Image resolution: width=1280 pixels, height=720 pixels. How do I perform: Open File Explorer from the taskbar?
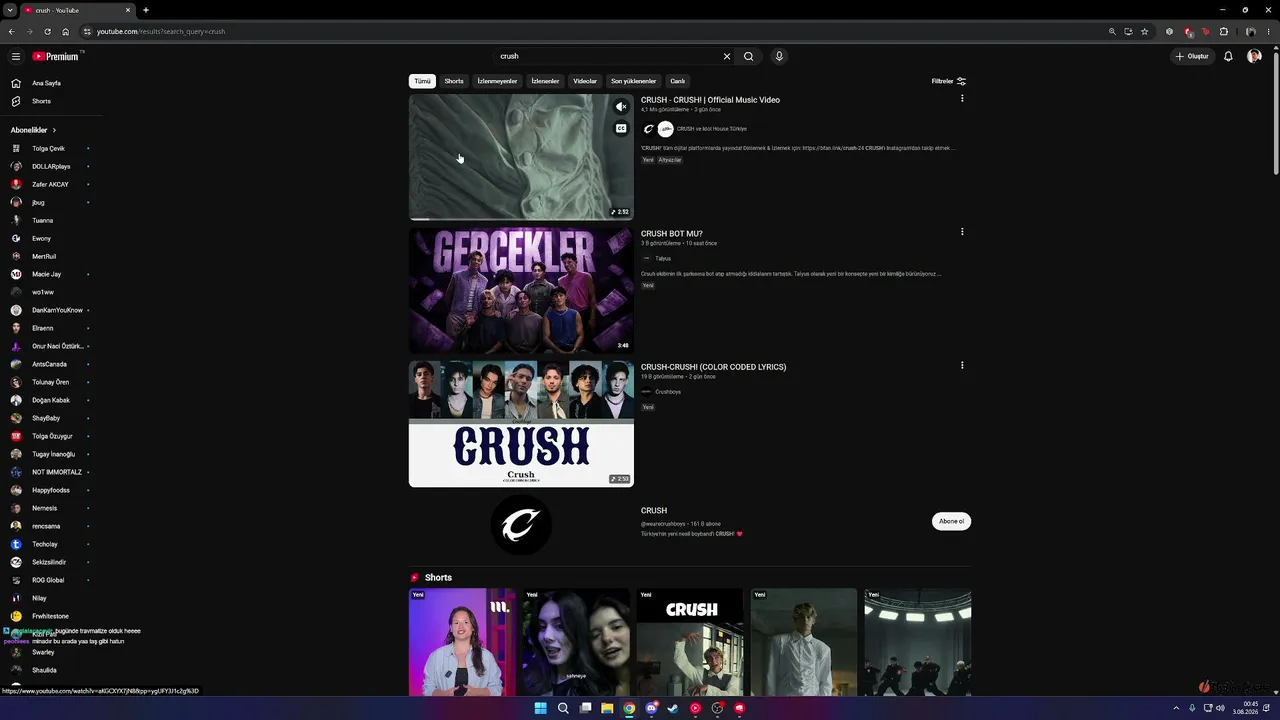[607, 708]
